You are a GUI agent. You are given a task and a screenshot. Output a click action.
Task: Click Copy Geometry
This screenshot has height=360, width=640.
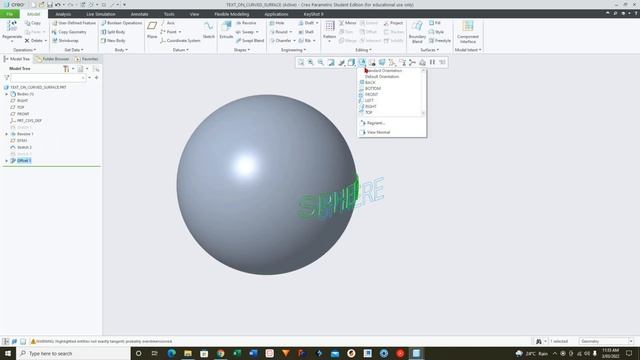69,32
